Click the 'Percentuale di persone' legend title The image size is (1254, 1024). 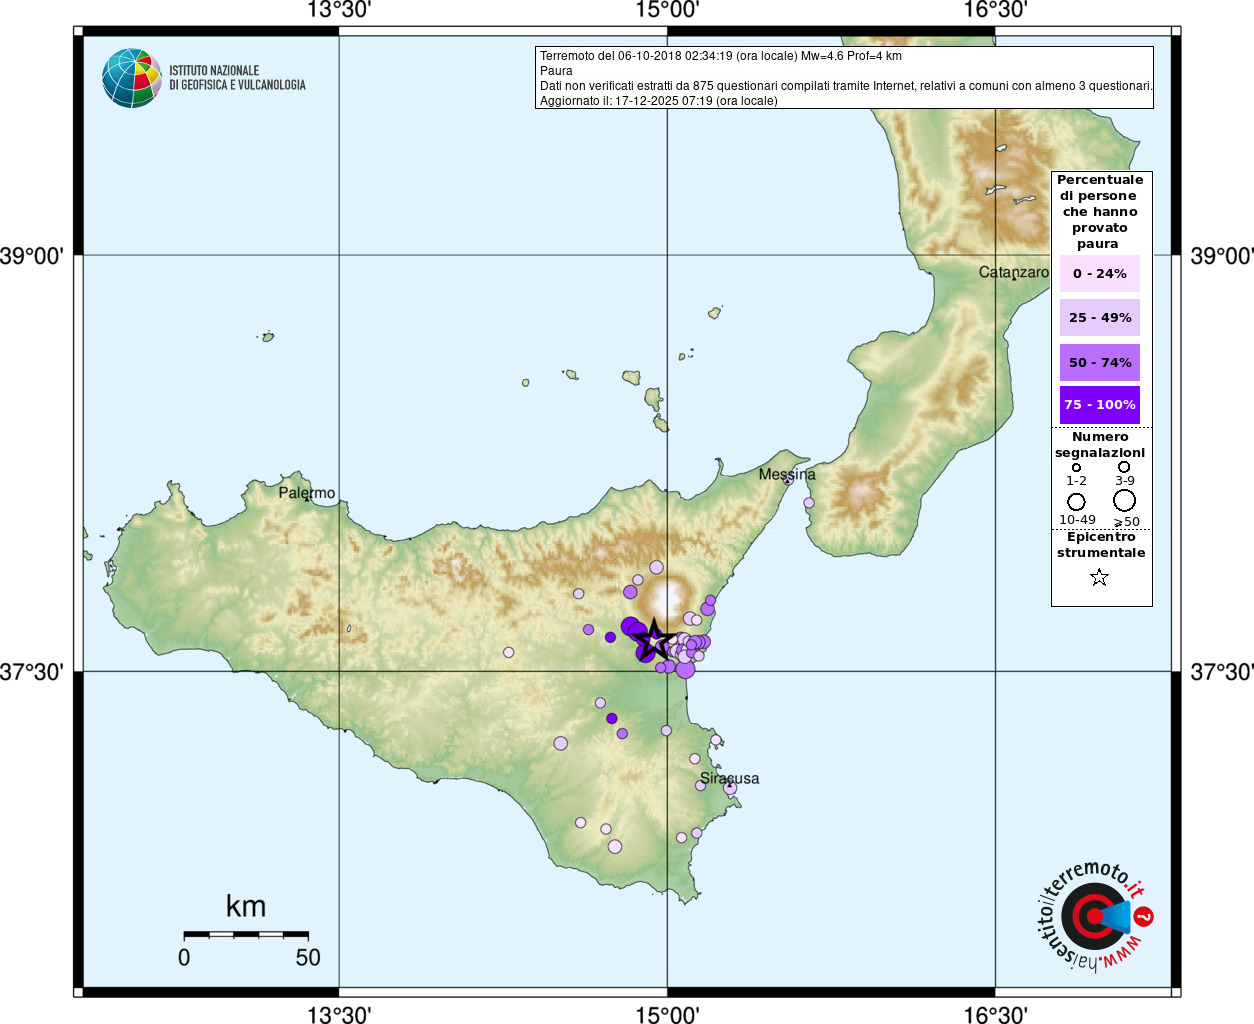(x=1100, y=211)
